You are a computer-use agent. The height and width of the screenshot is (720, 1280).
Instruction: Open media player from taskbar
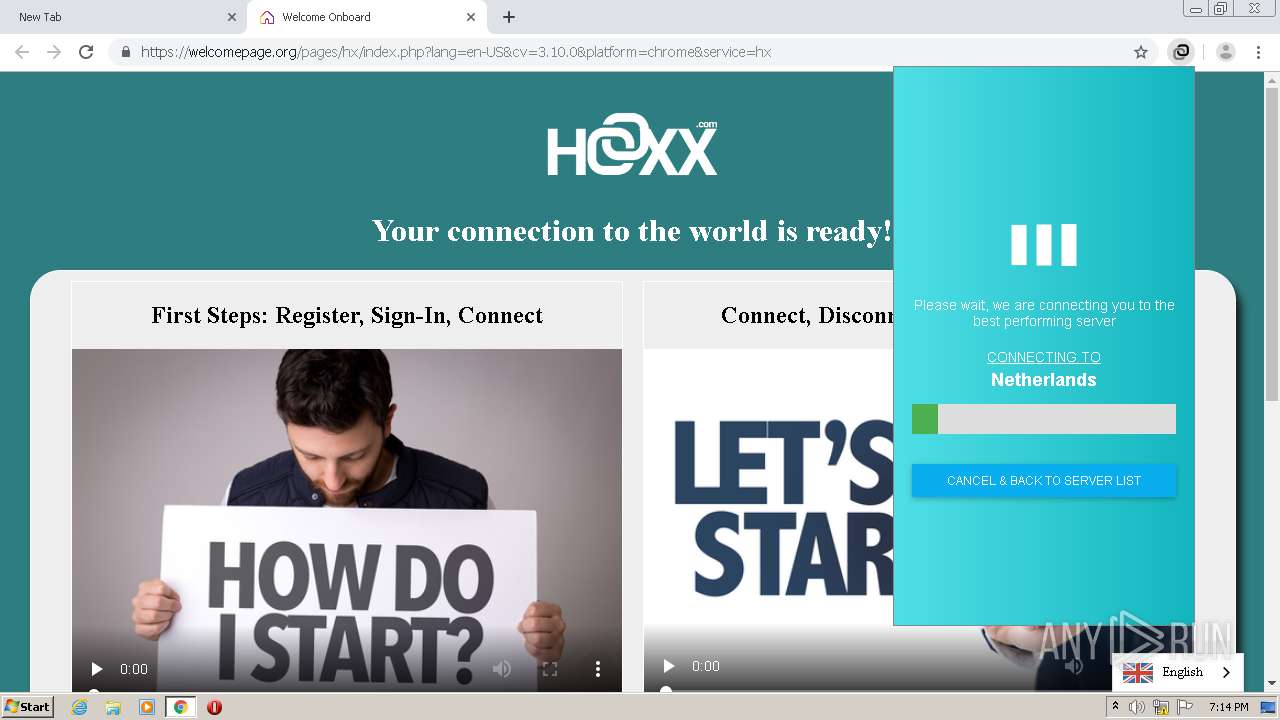146,707
